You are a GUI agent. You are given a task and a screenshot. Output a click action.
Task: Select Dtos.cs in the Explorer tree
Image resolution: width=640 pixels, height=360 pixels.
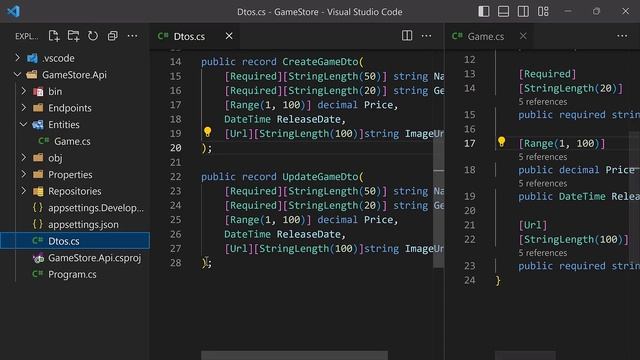coord(75,241)
